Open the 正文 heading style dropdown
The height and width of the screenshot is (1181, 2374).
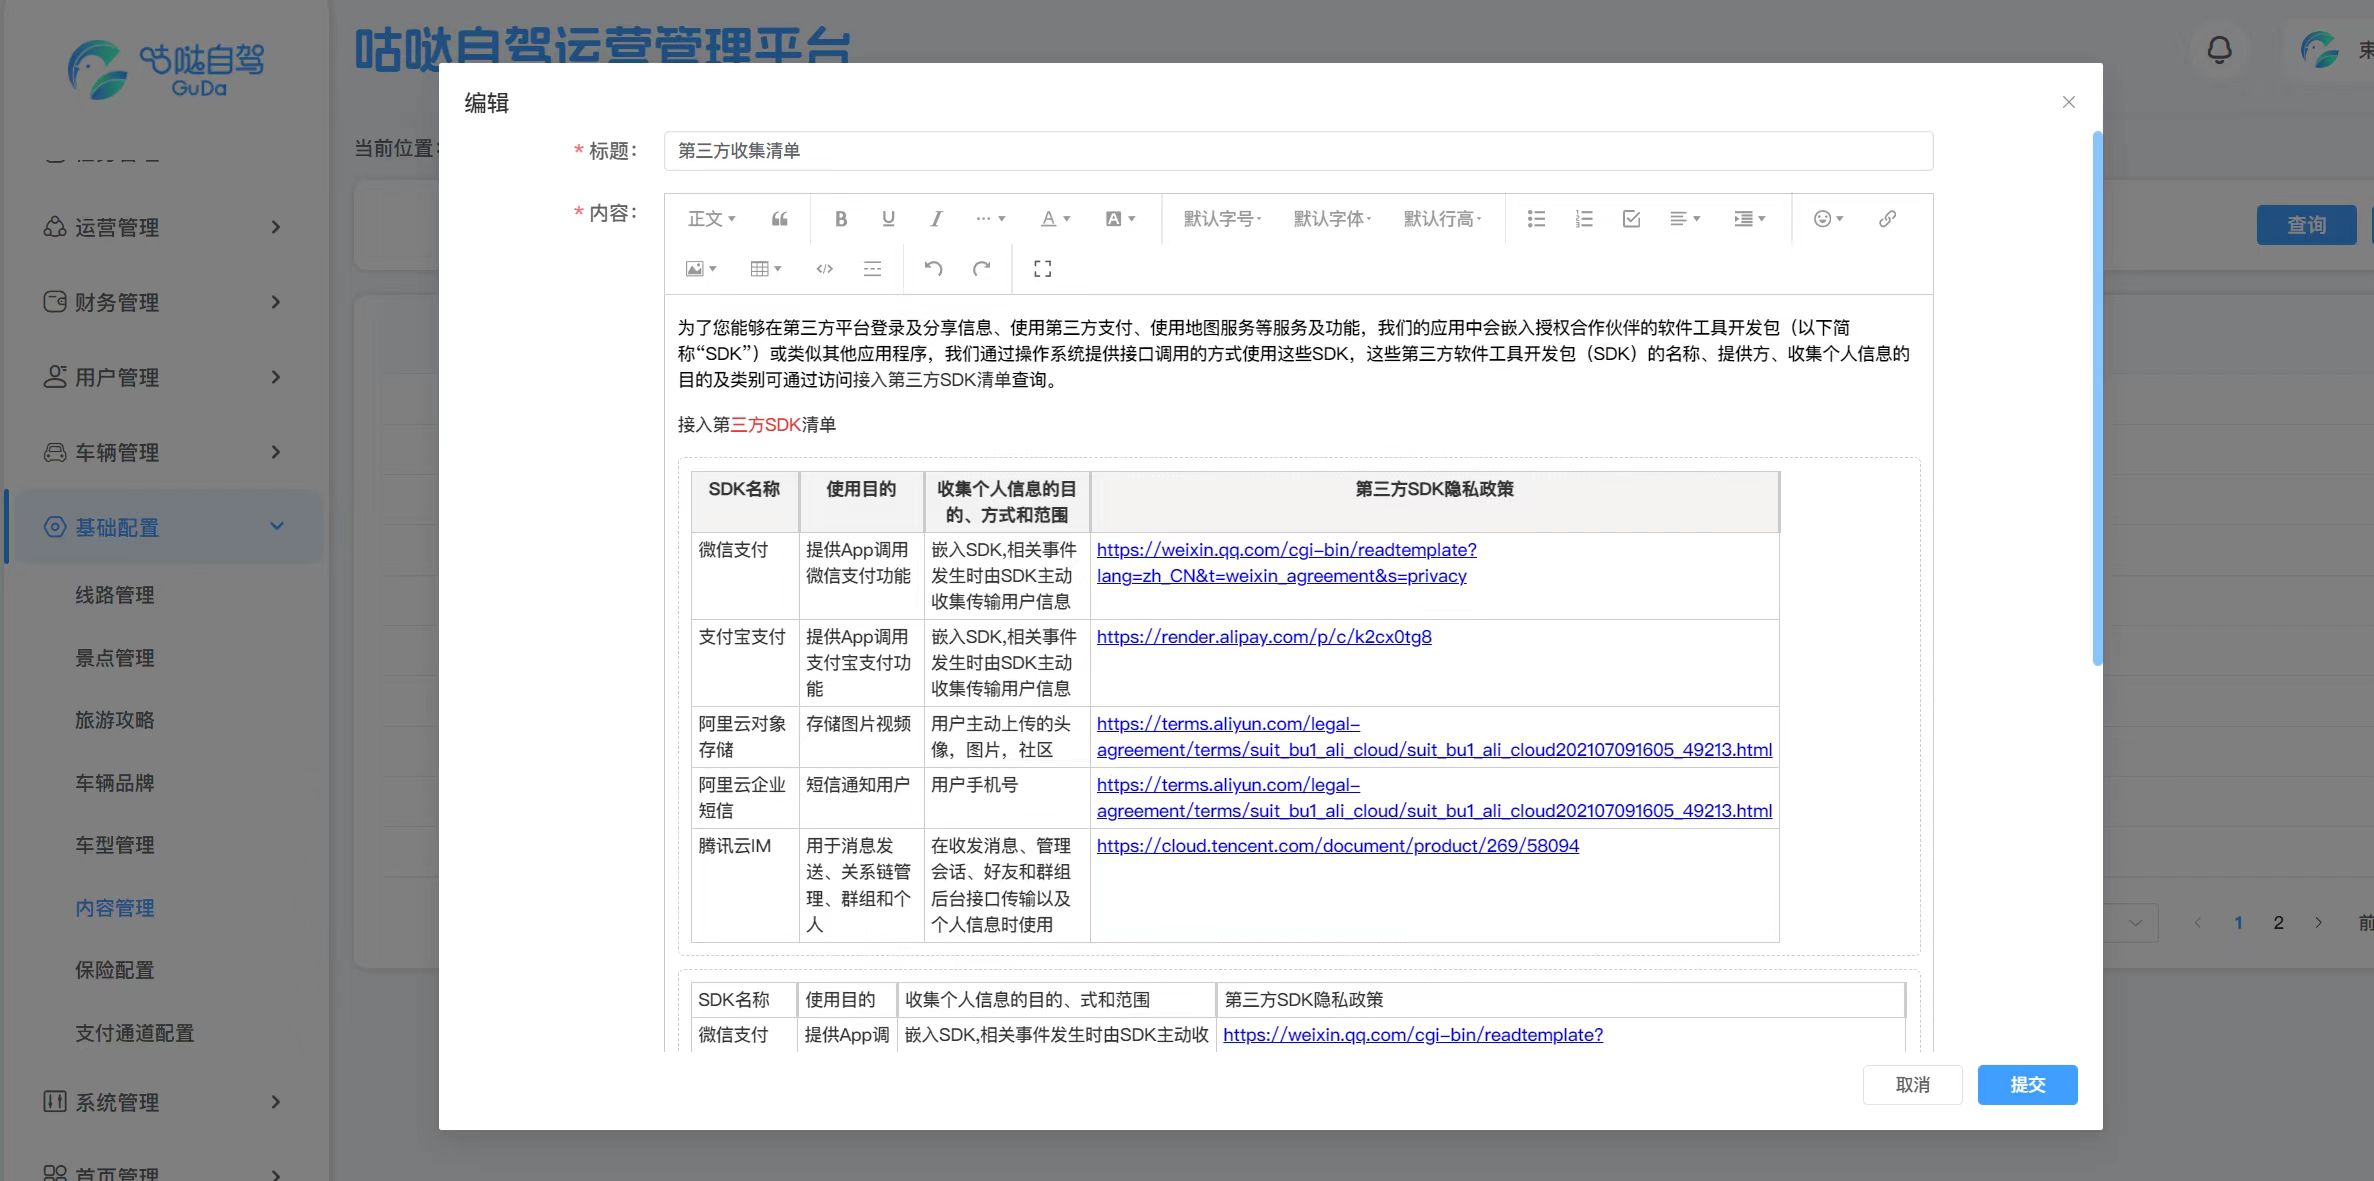(712, 219)
